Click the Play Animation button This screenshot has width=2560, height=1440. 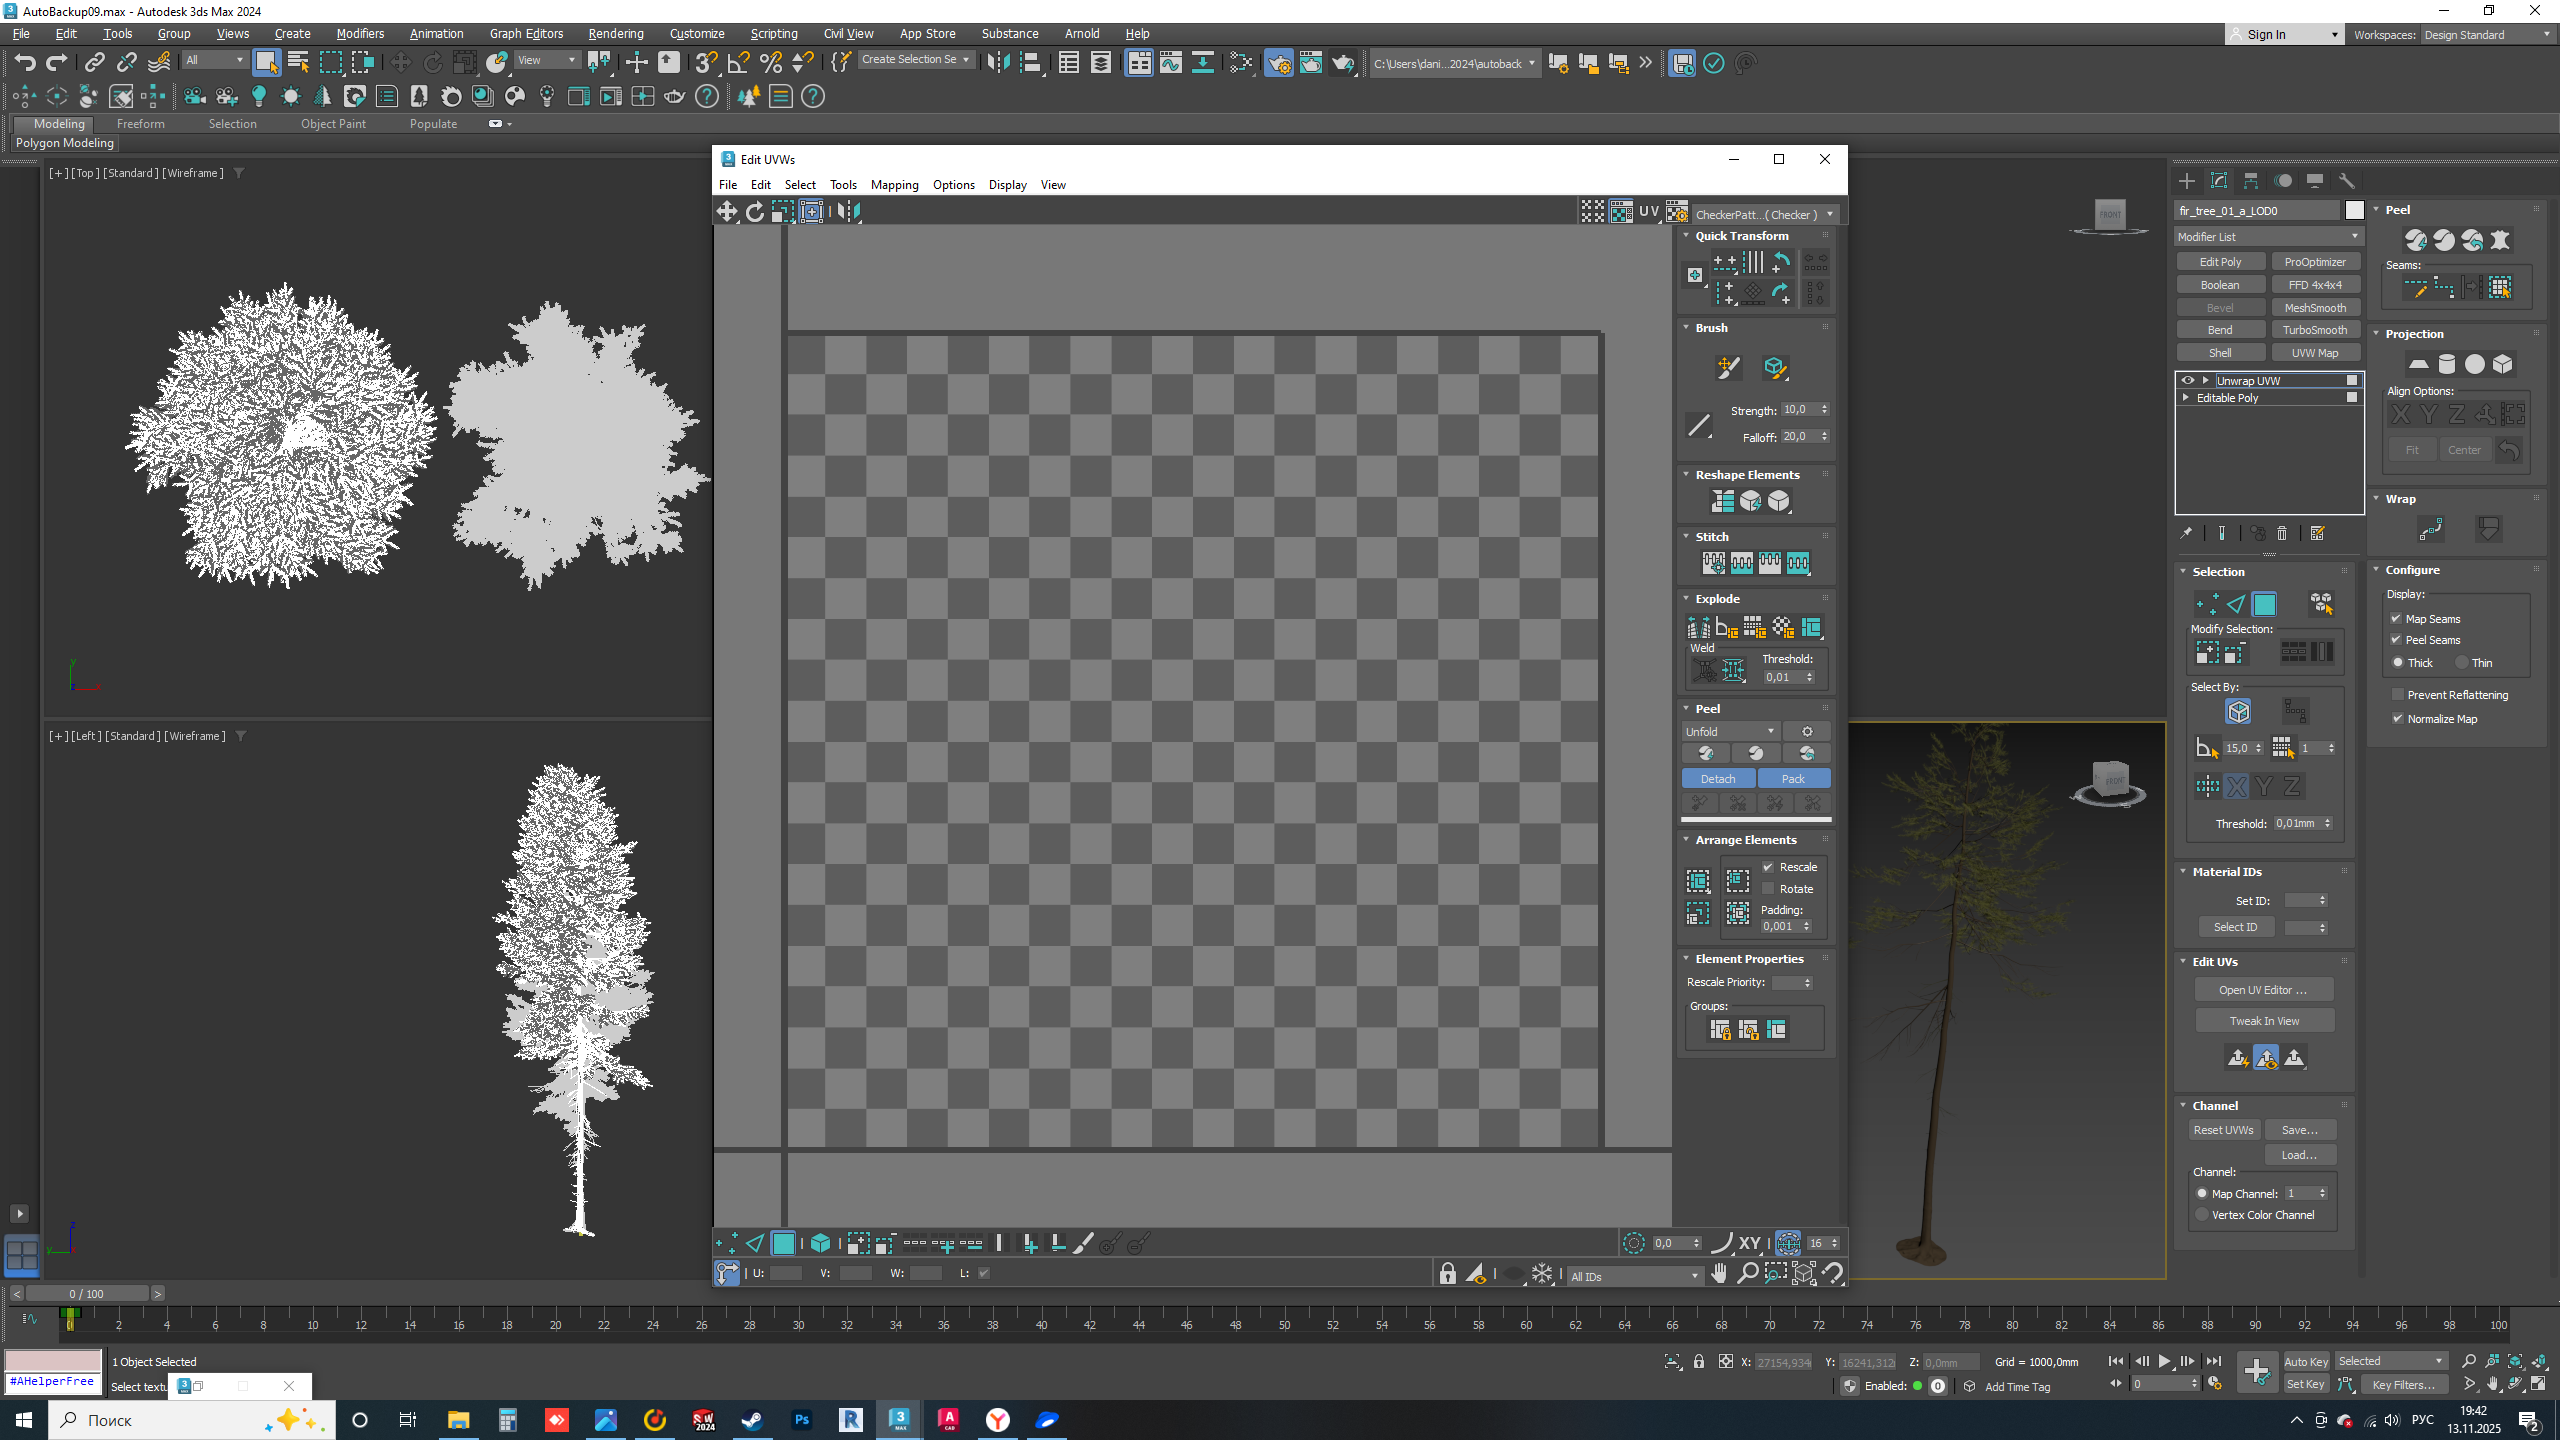(x=2164, y=1361)
